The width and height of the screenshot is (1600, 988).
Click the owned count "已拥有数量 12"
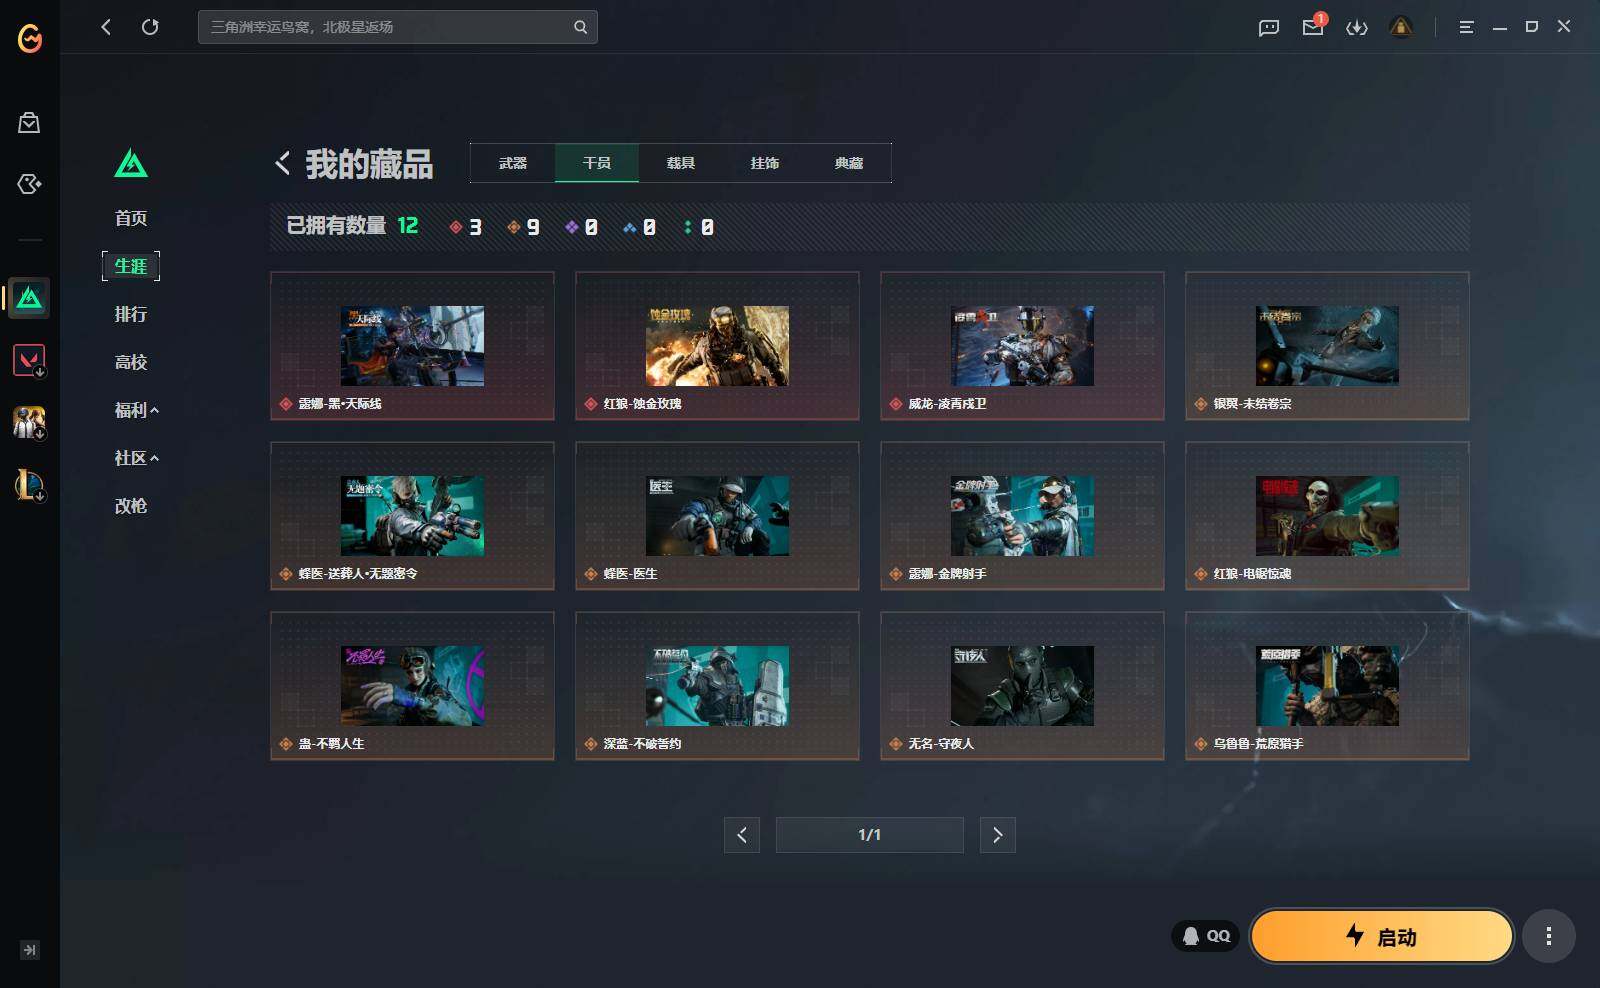click(352, 226)
